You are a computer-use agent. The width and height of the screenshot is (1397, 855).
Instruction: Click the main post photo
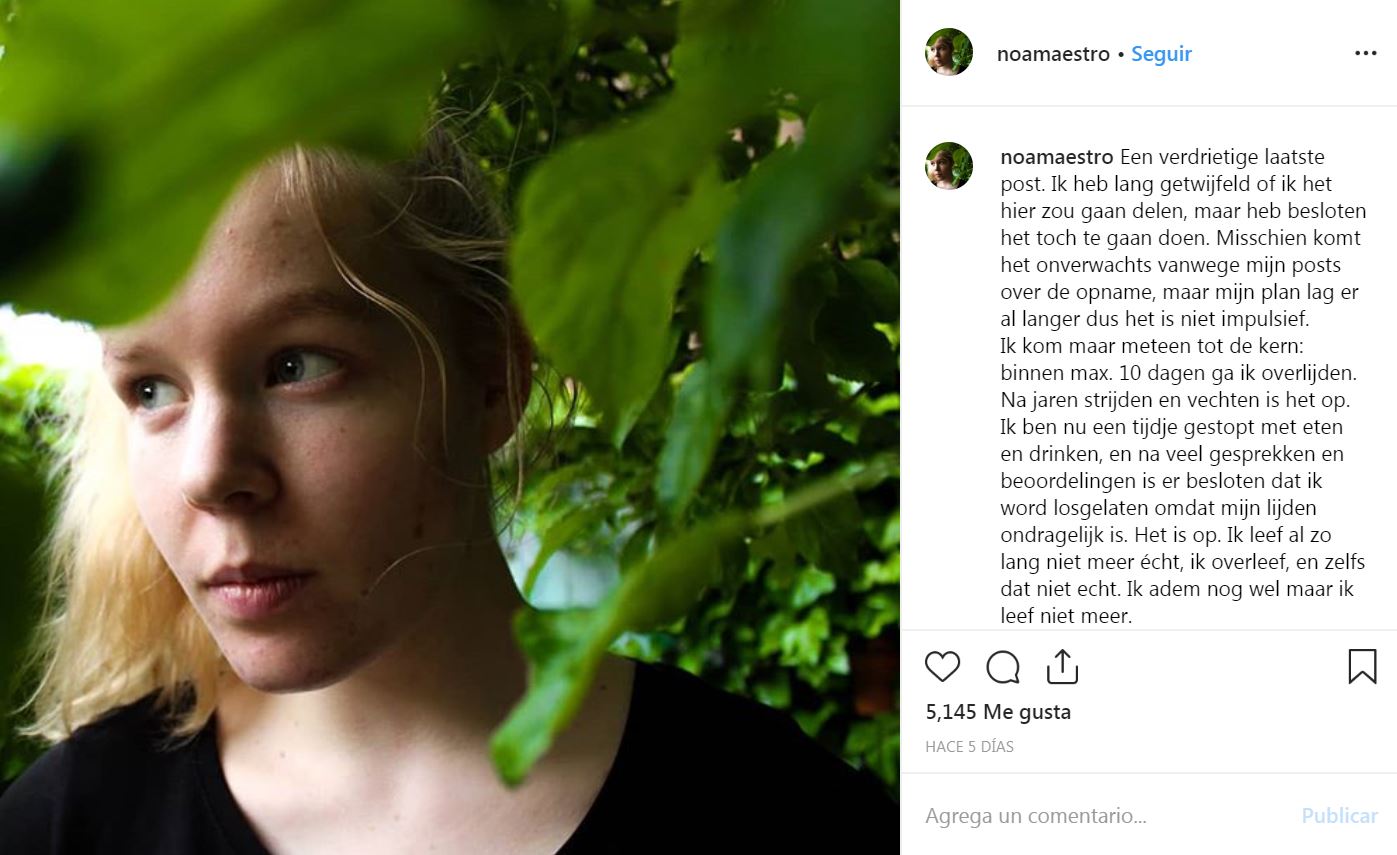[450, 428]
